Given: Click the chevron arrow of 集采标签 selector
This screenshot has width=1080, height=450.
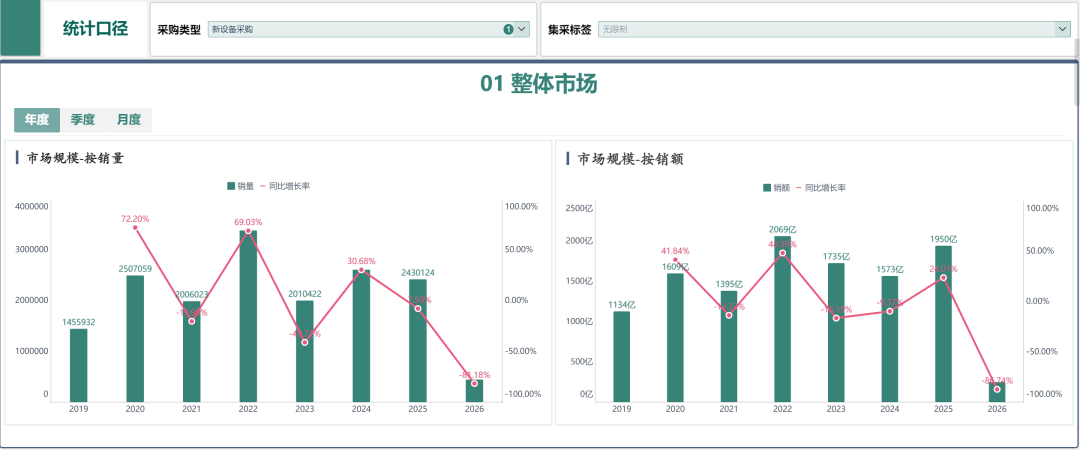Looking at the screenshot, I should pos(1061,29).
